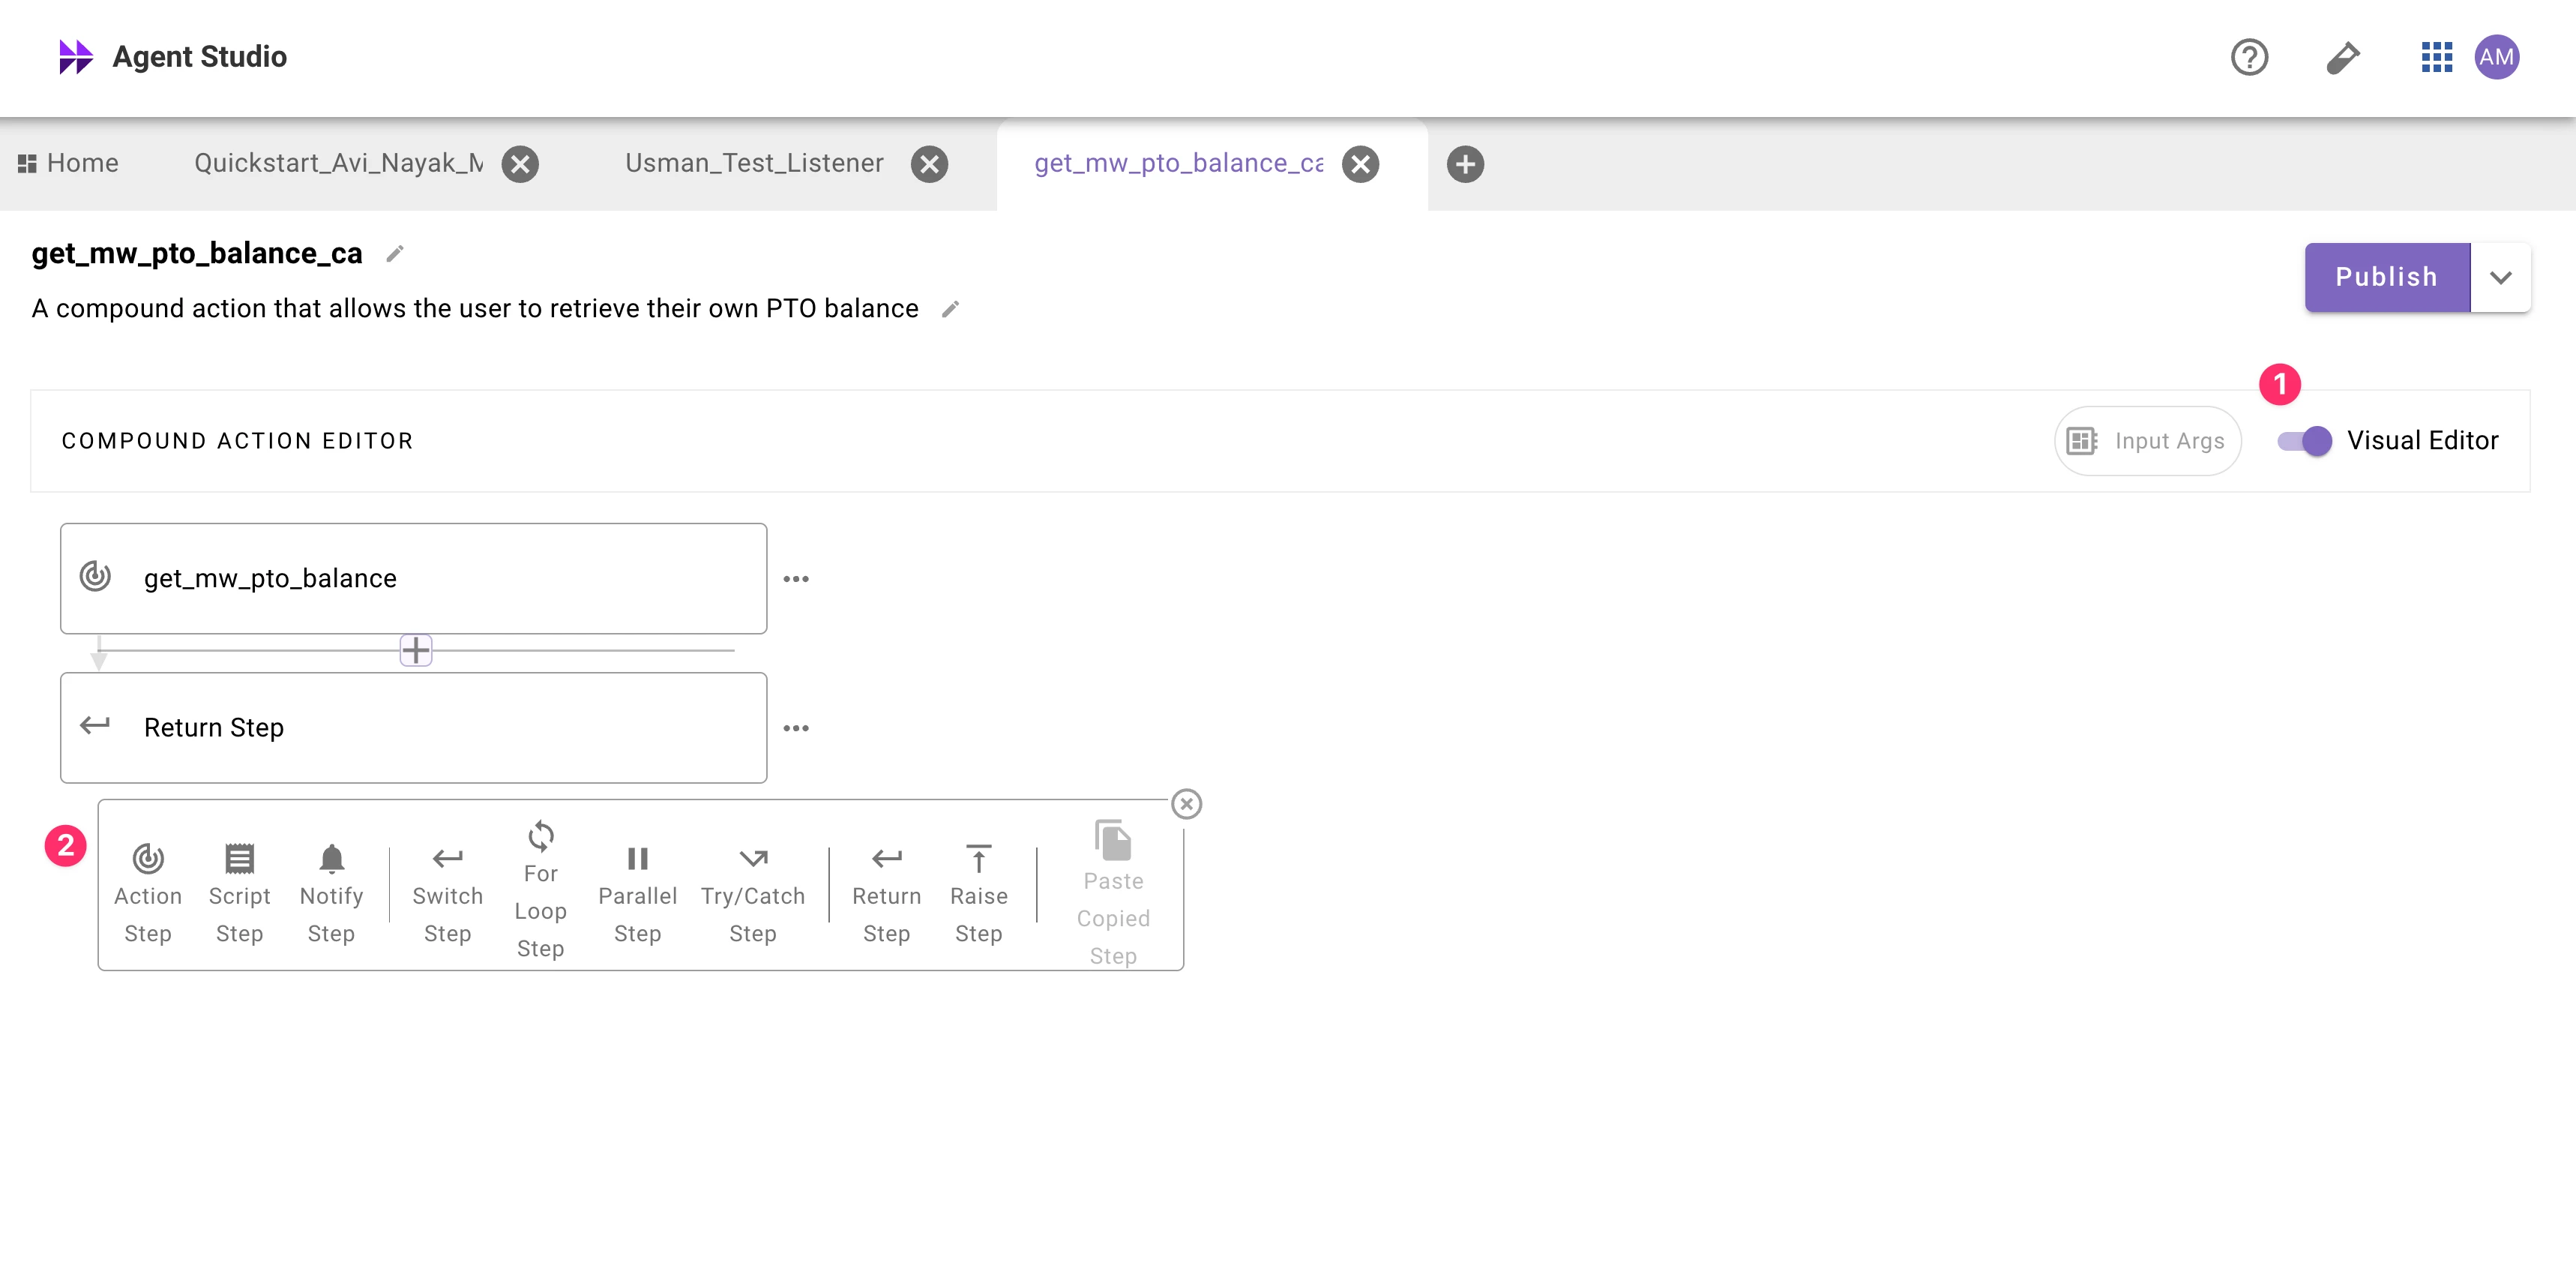
Task: Switch to the Usman_Test_Listener tab
Action: pyautogui.click(x=754, y=163)
